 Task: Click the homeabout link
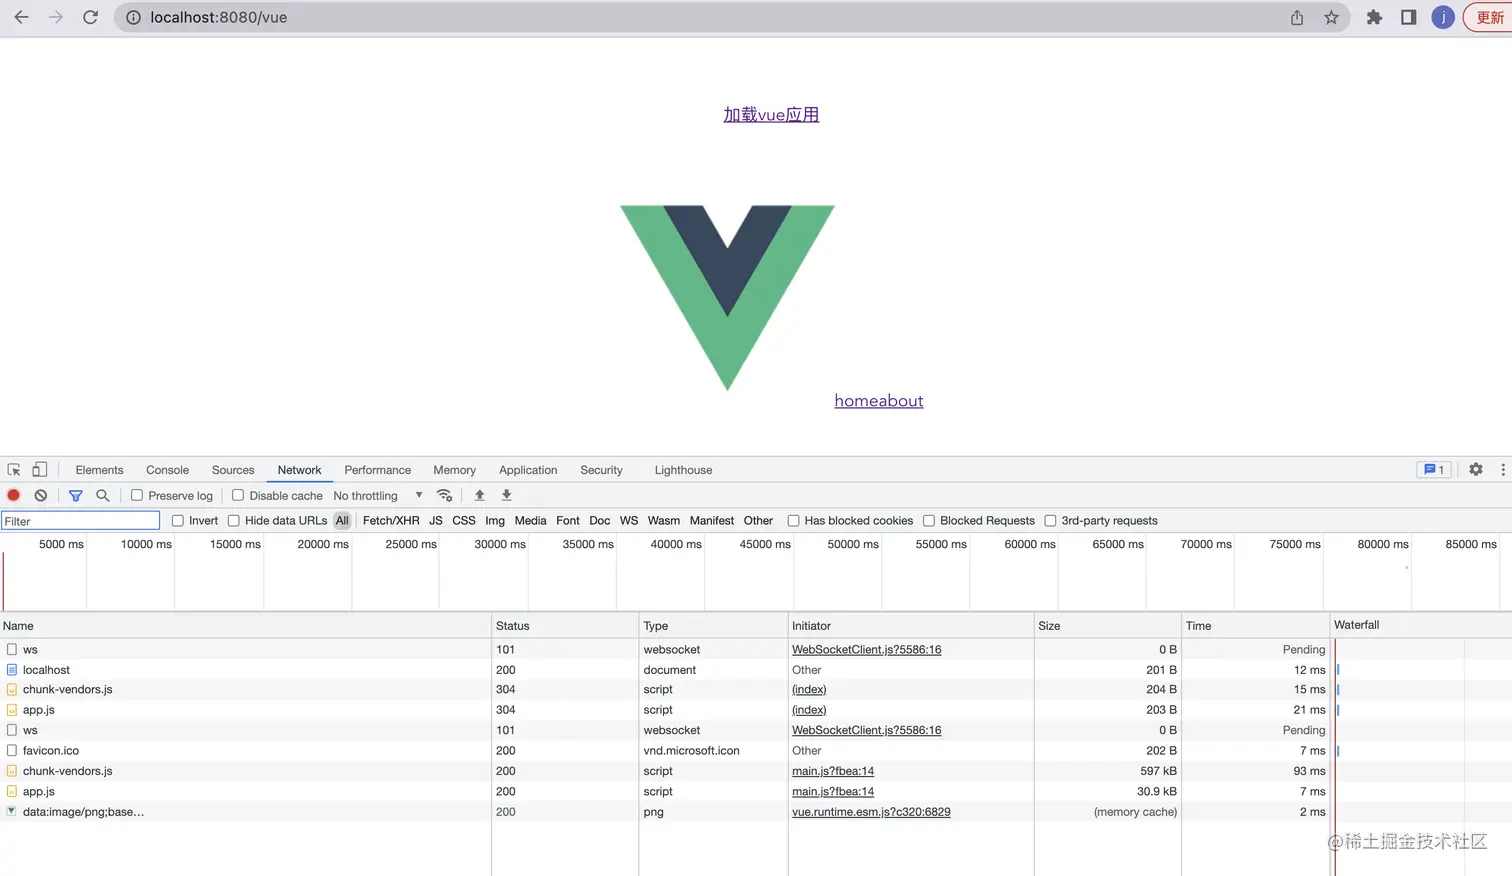coord(879,400)
